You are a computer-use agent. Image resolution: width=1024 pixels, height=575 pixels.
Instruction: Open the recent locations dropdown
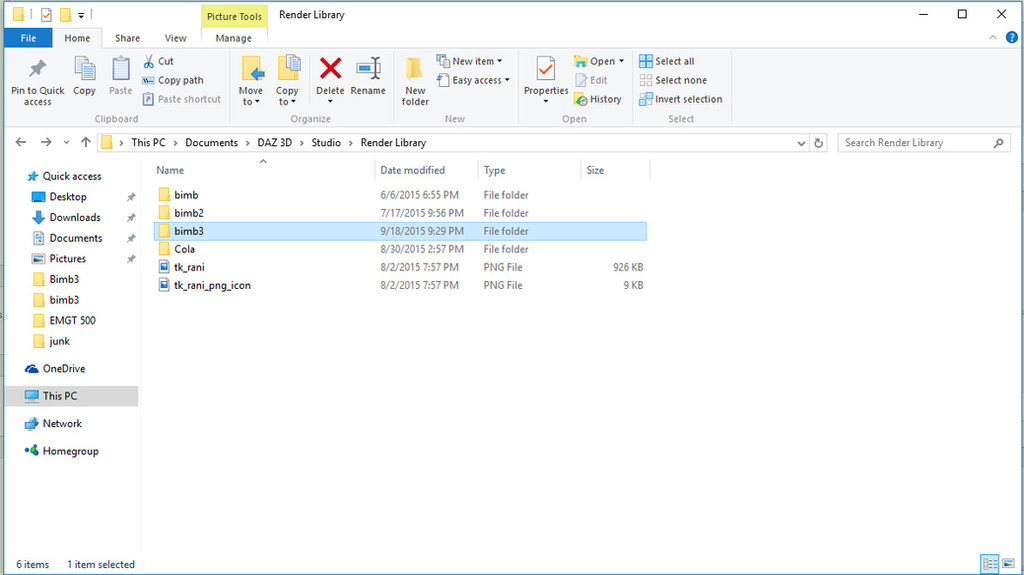(x=67, y=142)
